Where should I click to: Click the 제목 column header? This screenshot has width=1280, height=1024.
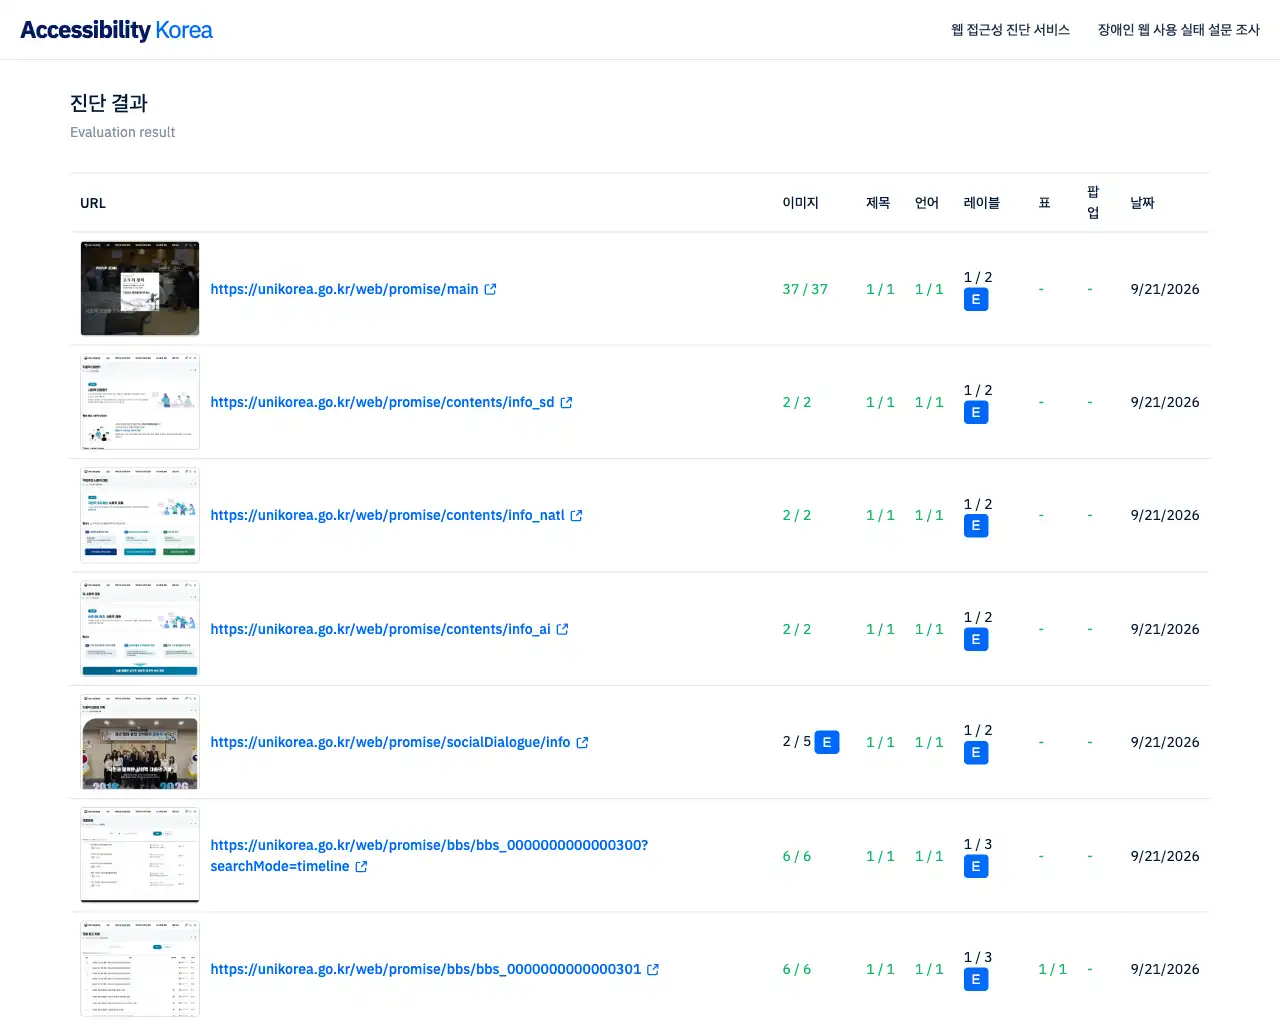pos(878,203)
